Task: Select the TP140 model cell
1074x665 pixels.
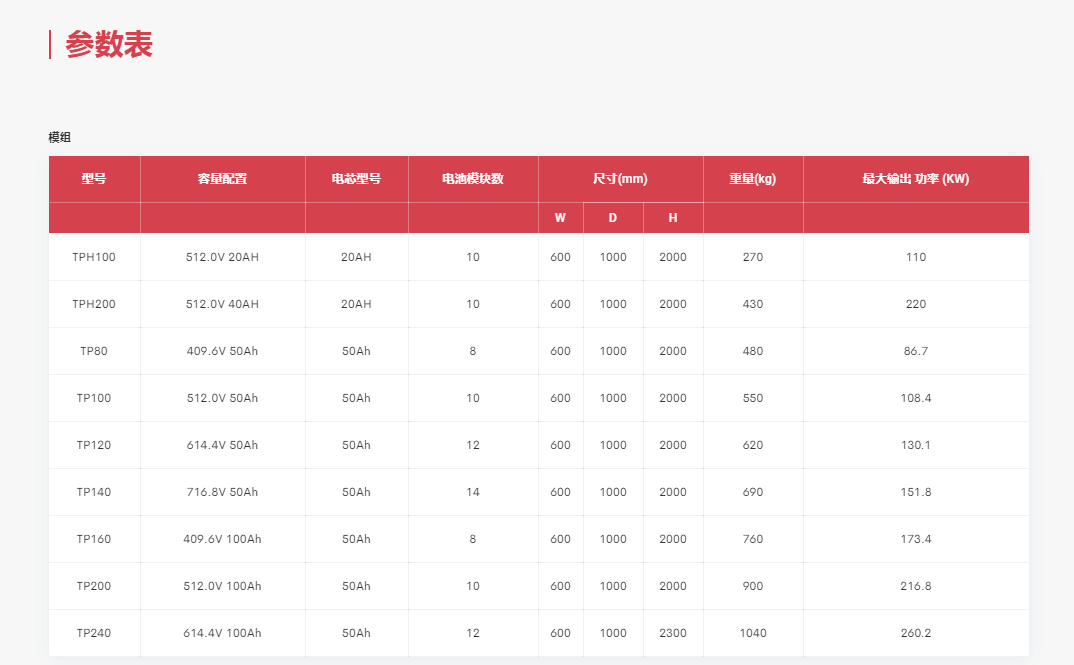Action: [94, 492]
